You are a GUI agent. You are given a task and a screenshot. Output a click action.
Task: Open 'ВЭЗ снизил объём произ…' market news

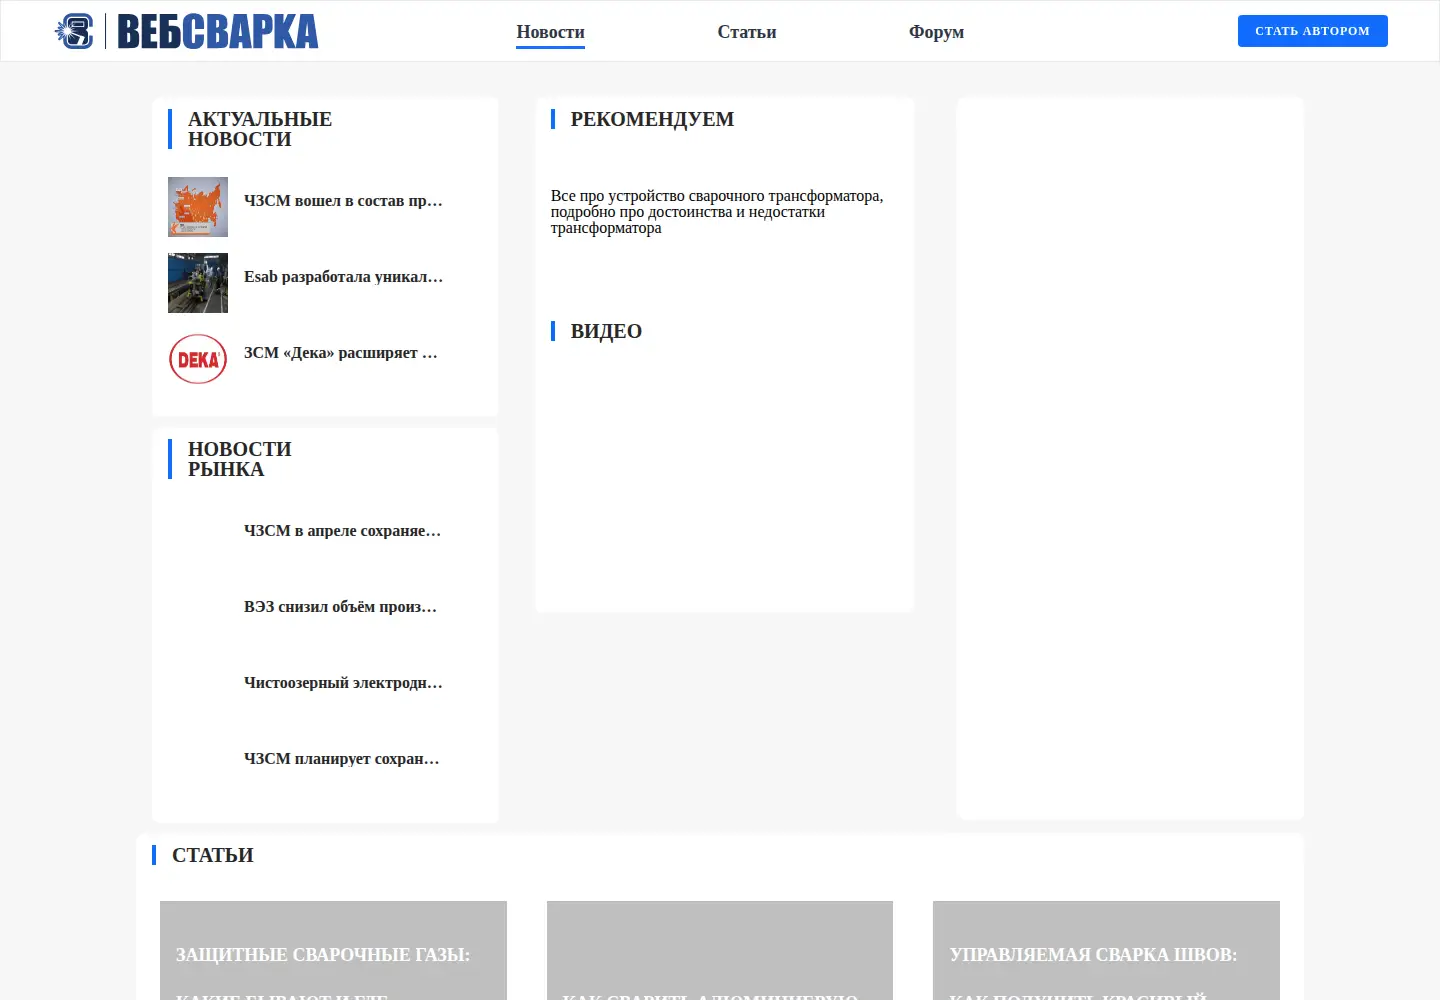pos(340,607)
